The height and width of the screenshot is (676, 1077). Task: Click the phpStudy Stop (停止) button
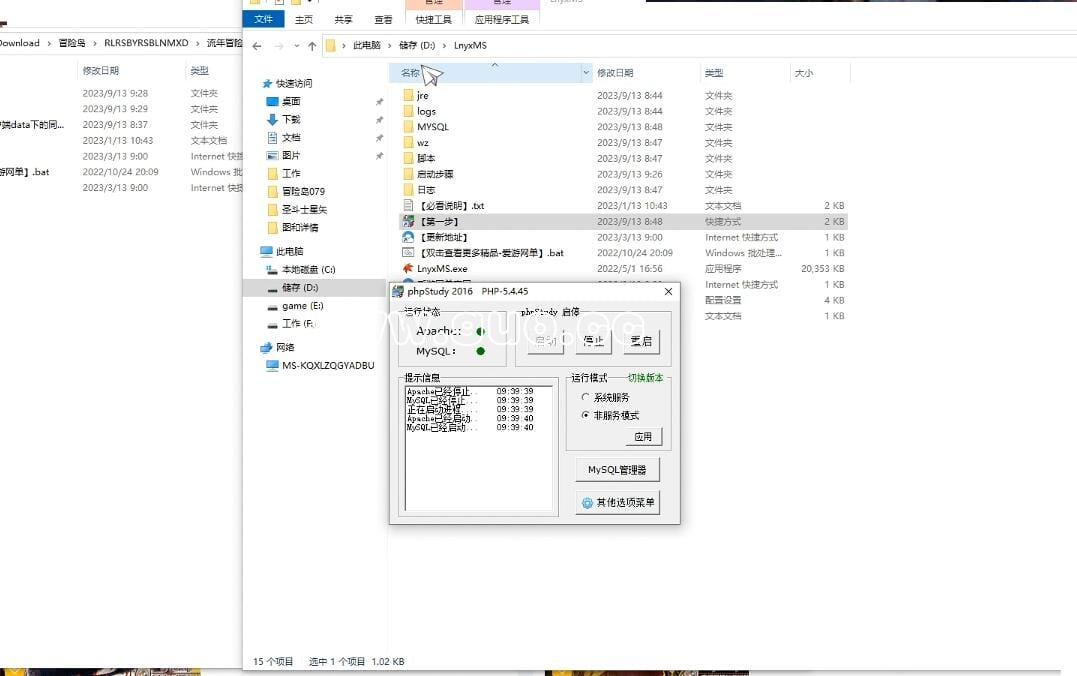point(593,341)
